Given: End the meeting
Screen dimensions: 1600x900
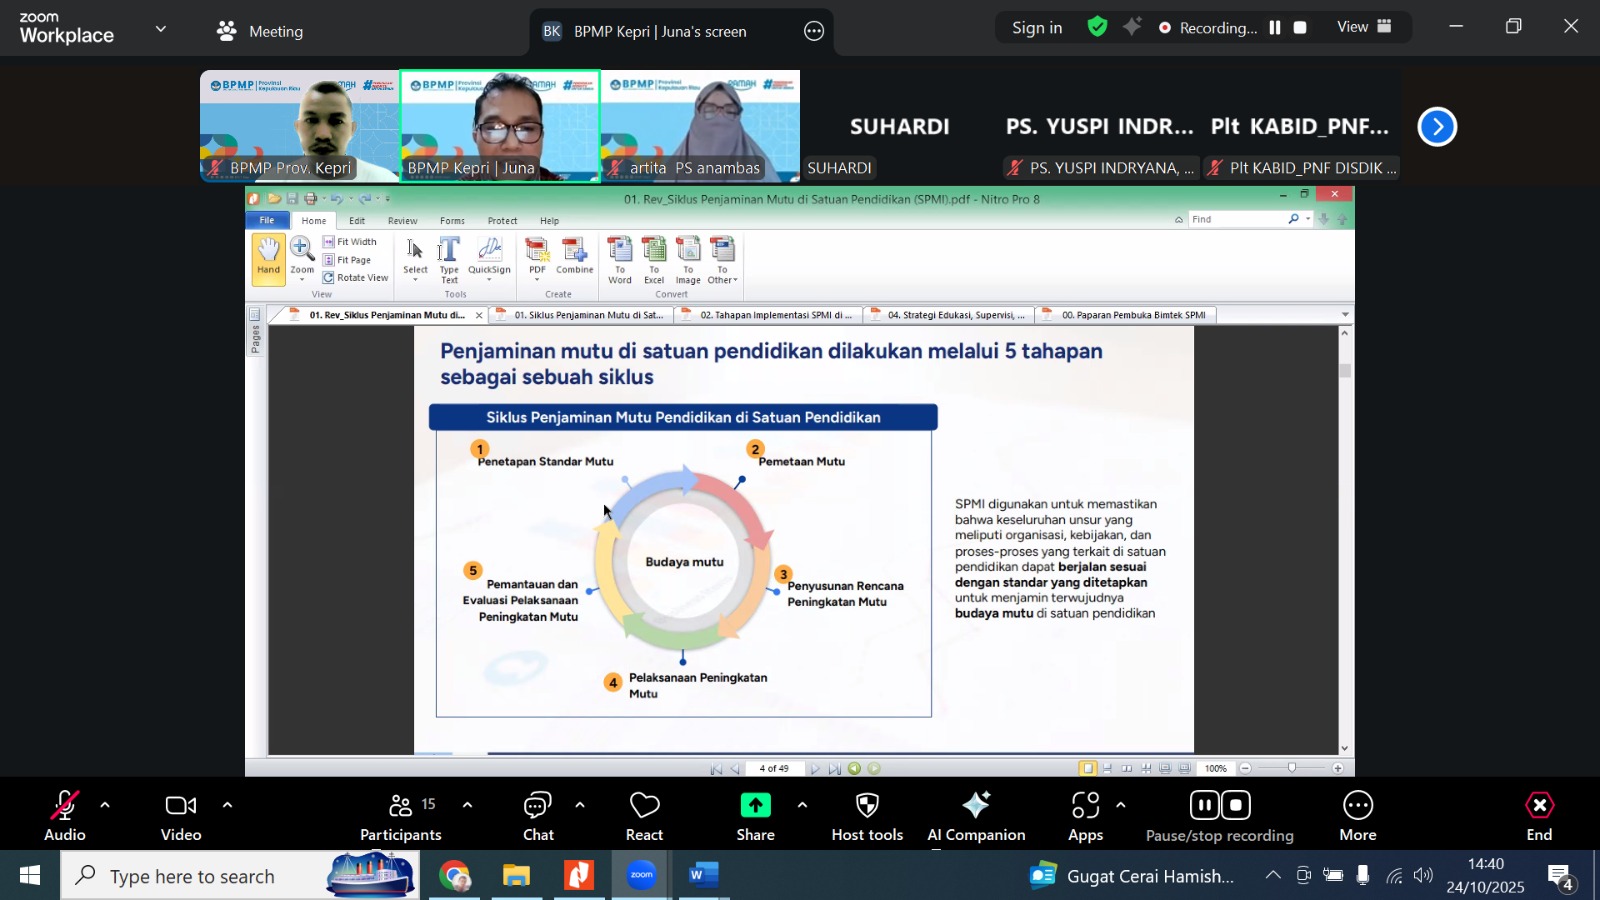Looking at the screenshot, I should pos(1539,816).
